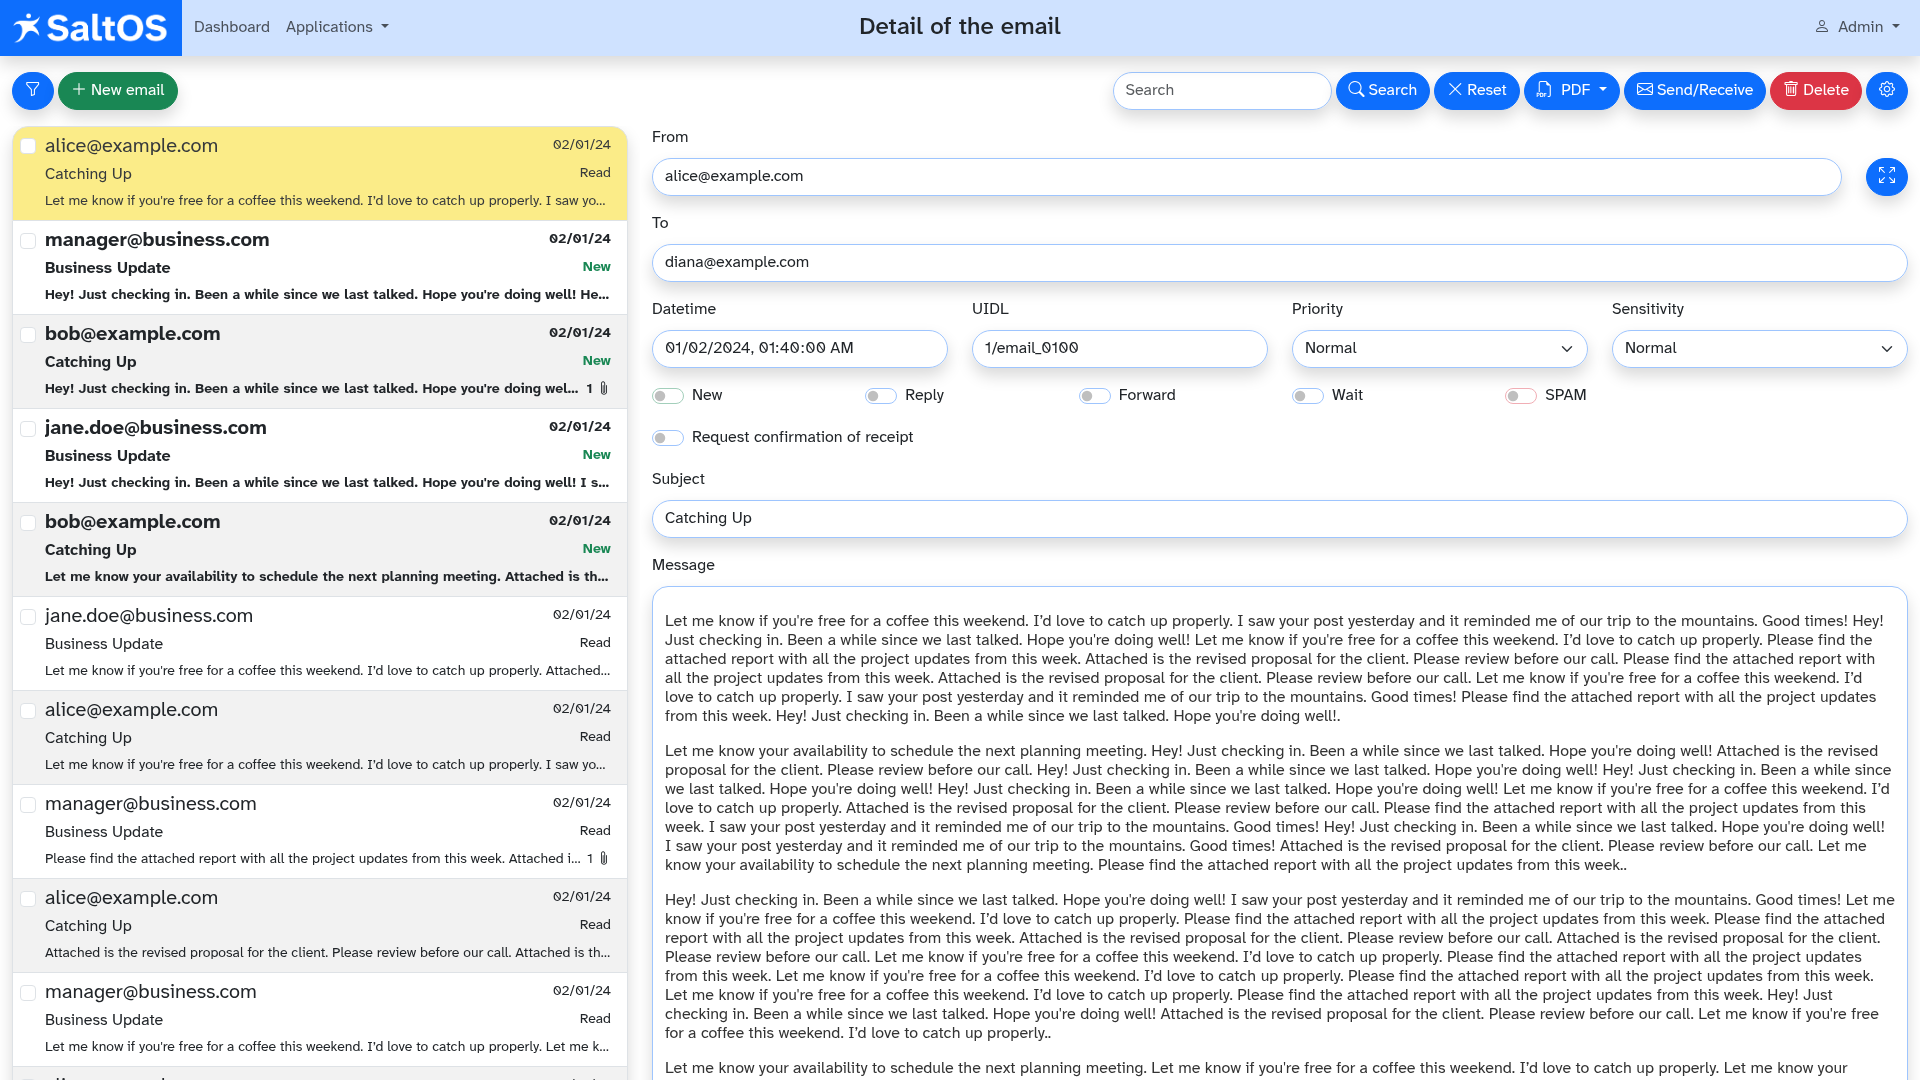Screen dimensions: 1920x1080
Task: Open the PDF dropdown button
Action: pos(1571,90)
